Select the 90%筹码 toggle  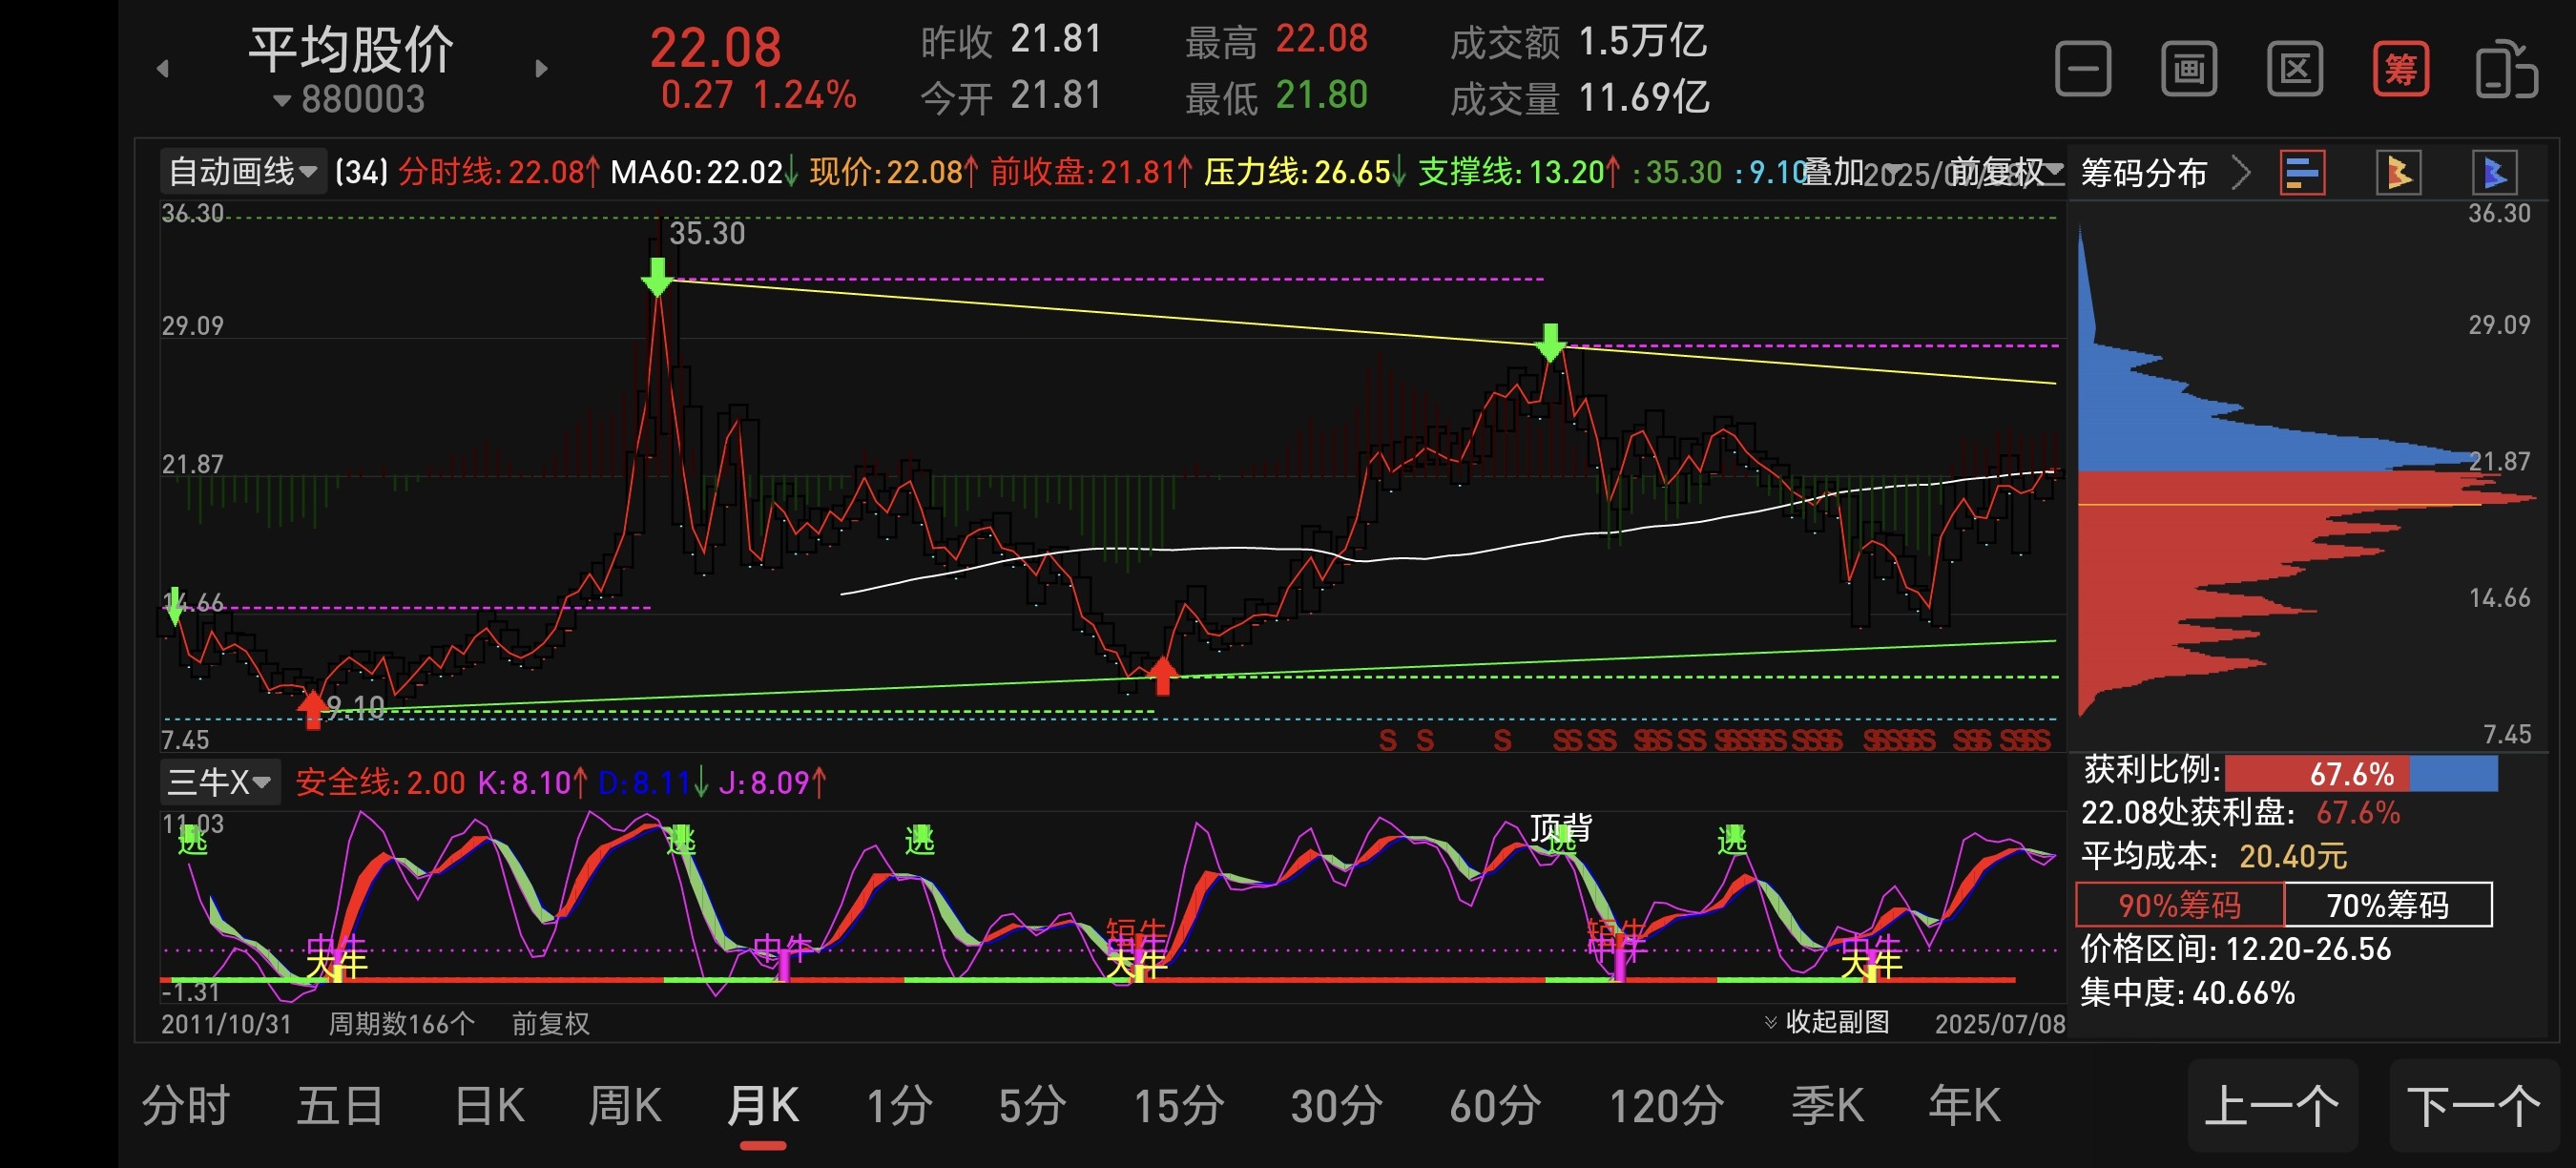click(x=2180, y=905)
